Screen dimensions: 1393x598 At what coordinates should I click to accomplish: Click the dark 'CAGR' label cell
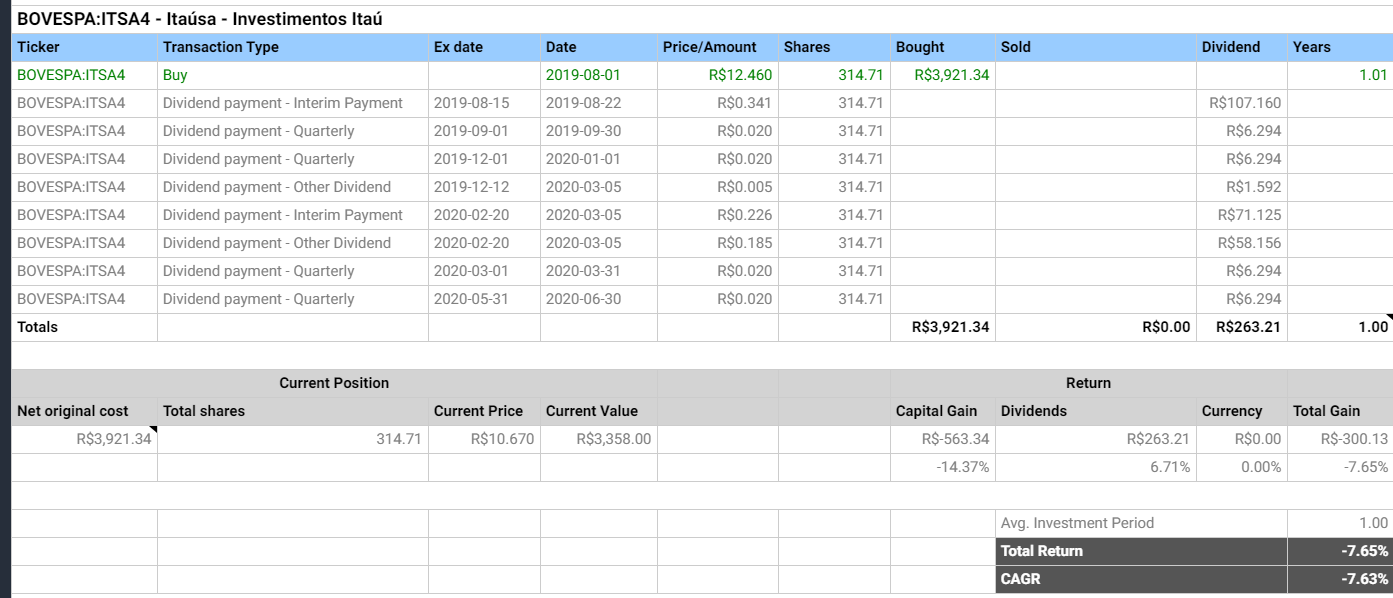[1142, 579]
